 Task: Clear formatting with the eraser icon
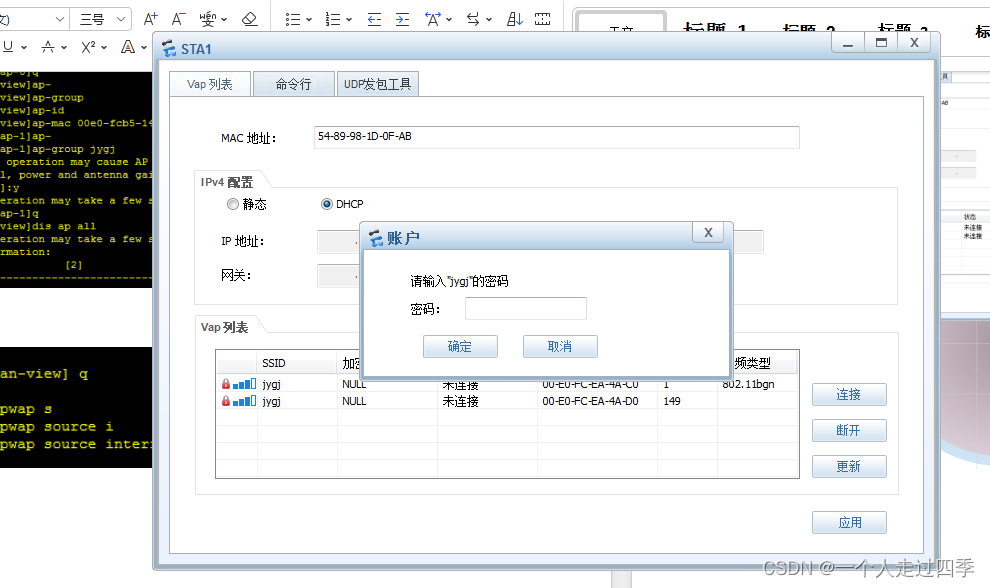(x=249, y=20)
